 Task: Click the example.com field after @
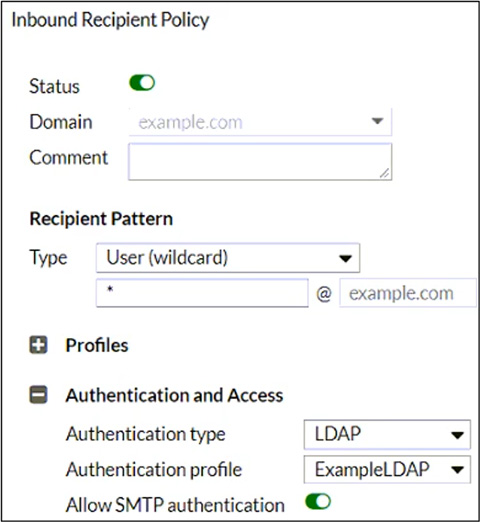pyautogui.click(x=408, y=293)
